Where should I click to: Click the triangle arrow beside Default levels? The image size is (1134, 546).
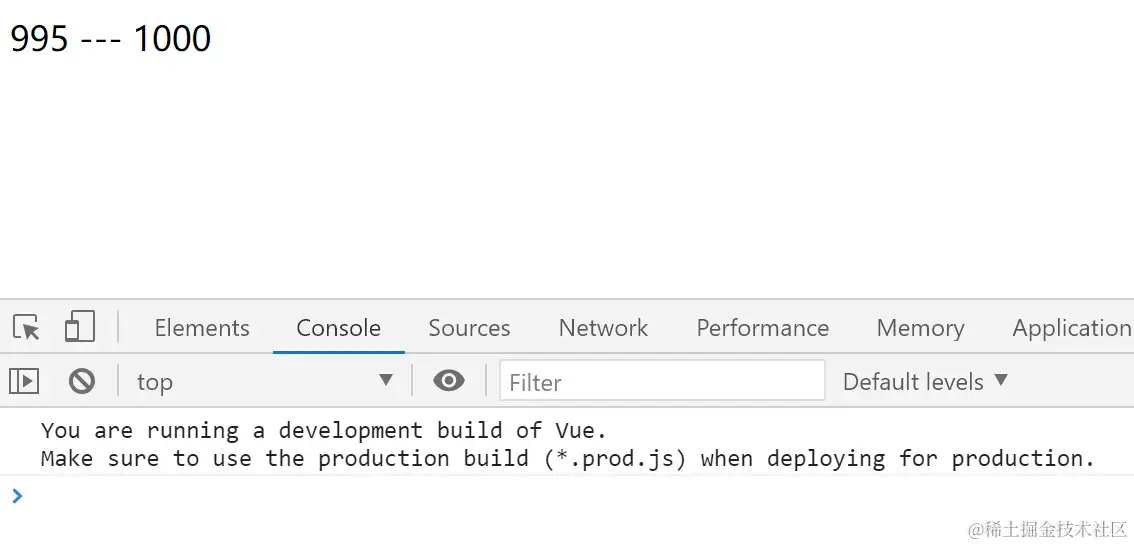point(1001,380)
